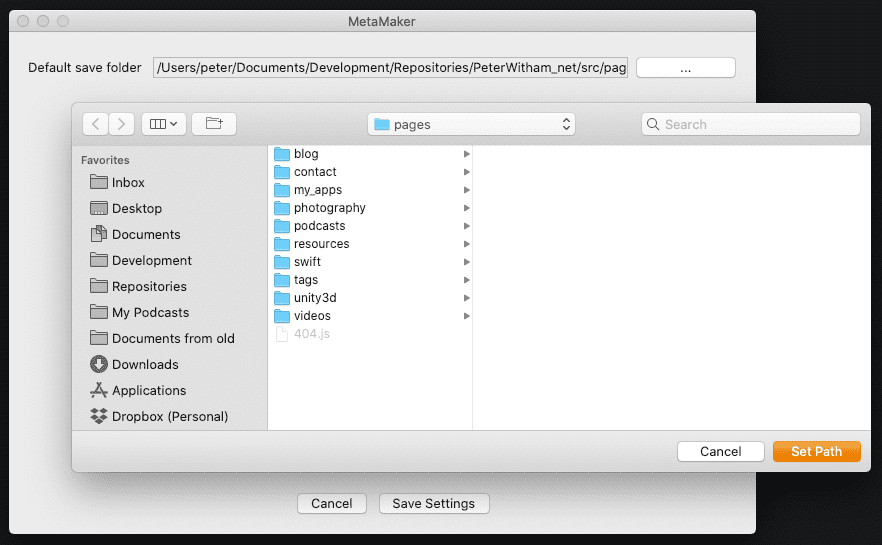Select the swift folder
The width and height of the screenshot is (882, 545).
(x=371, y=262)
